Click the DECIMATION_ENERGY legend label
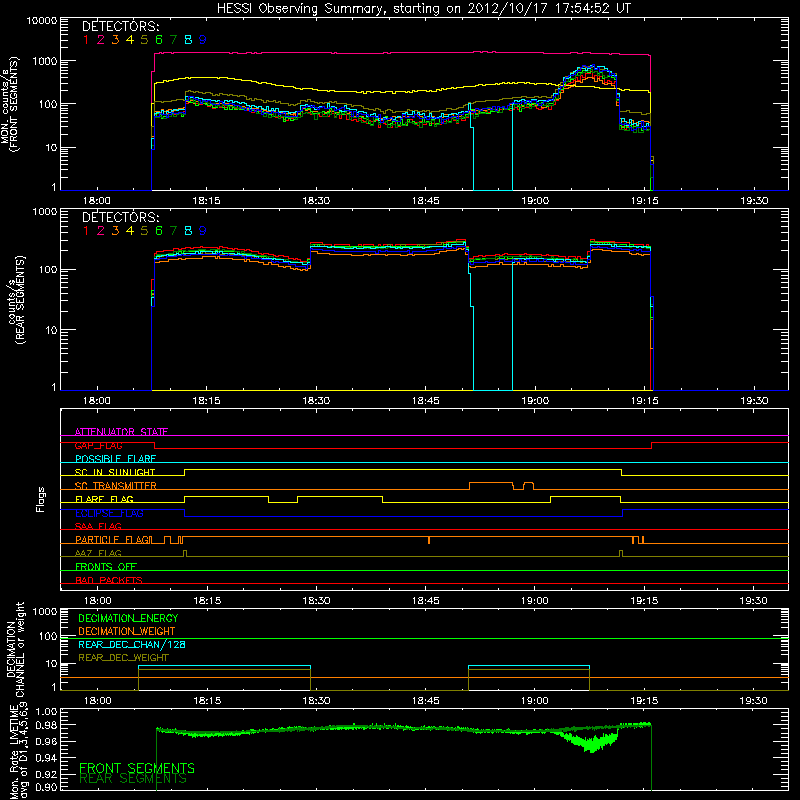800x800 pixels. point(128,618)
